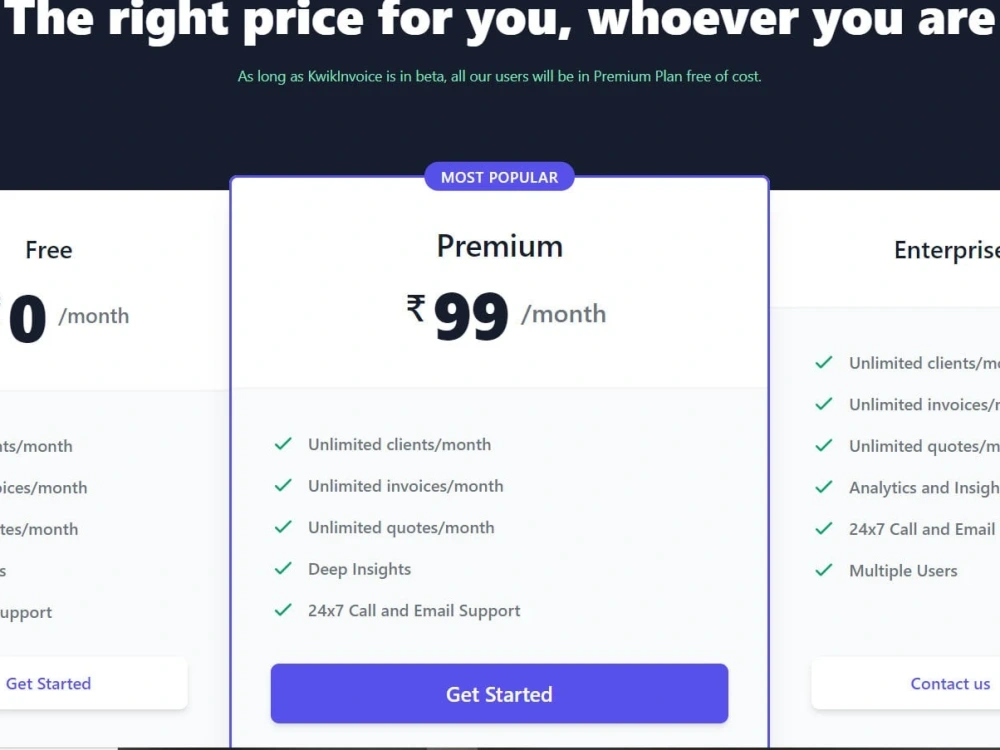Click checkmark beside Multiple Users in Enterprise
Viewport: 1000px width, 750px height.
tap(824, 570)
